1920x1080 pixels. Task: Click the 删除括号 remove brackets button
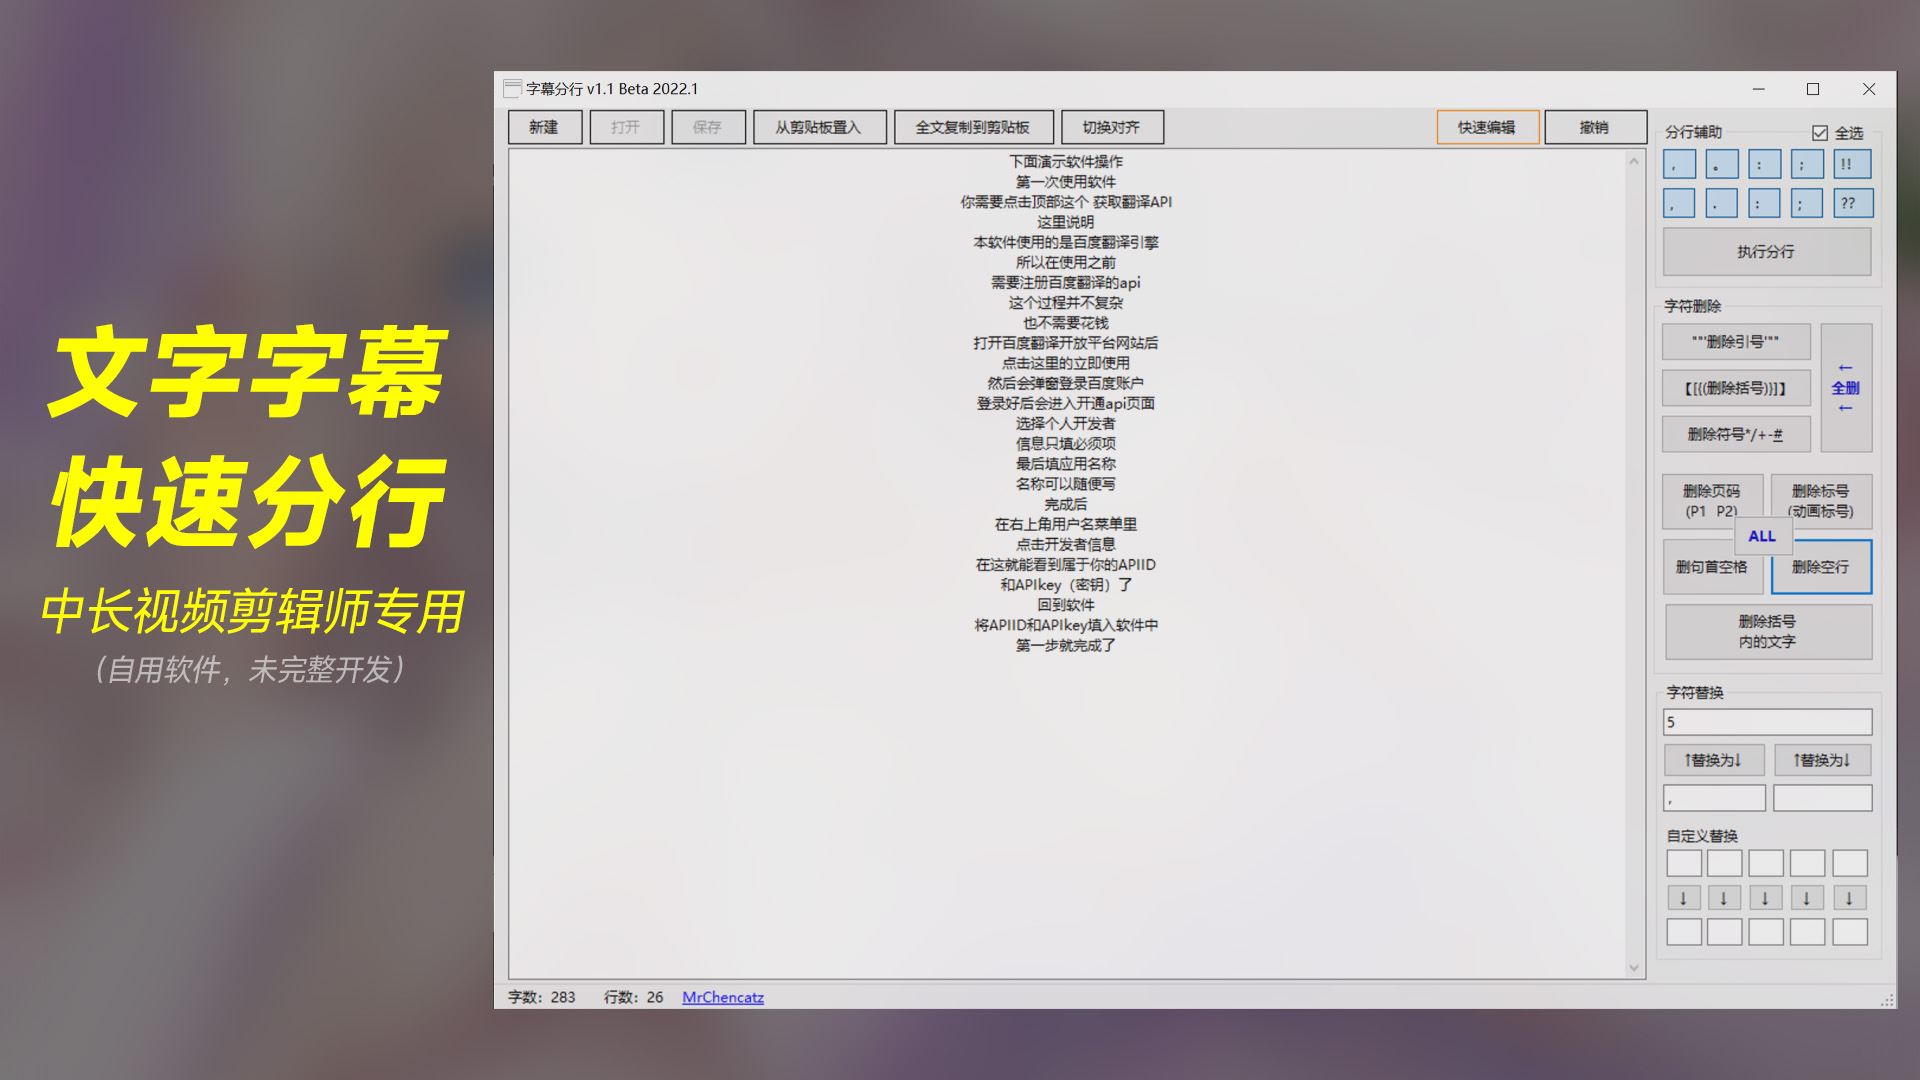(1736, 388)
